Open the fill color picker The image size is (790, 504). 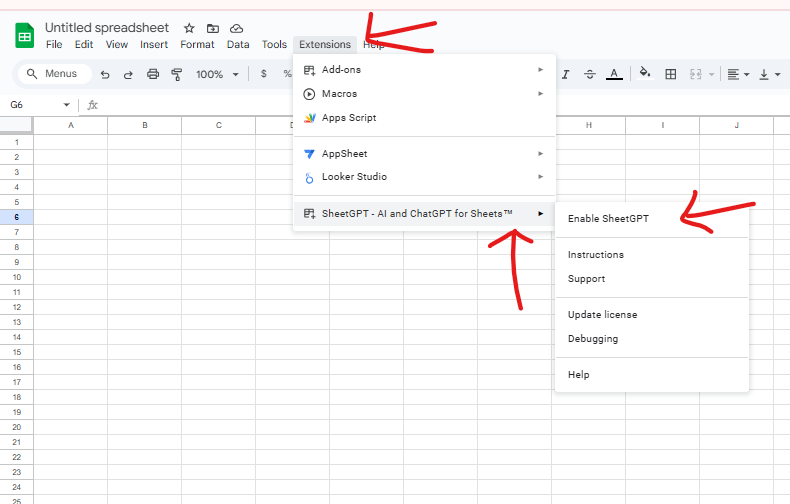(x=645, y=74)
